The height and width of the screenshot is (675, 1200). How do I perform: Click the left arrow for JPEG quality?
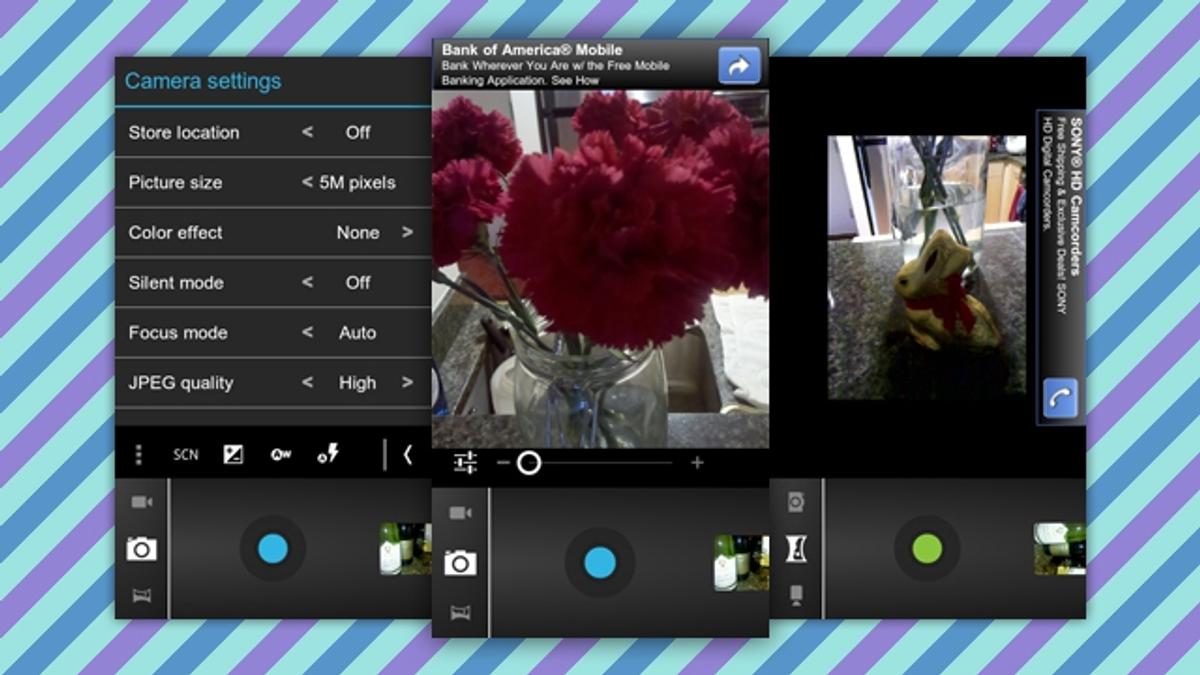click(307, 382)
